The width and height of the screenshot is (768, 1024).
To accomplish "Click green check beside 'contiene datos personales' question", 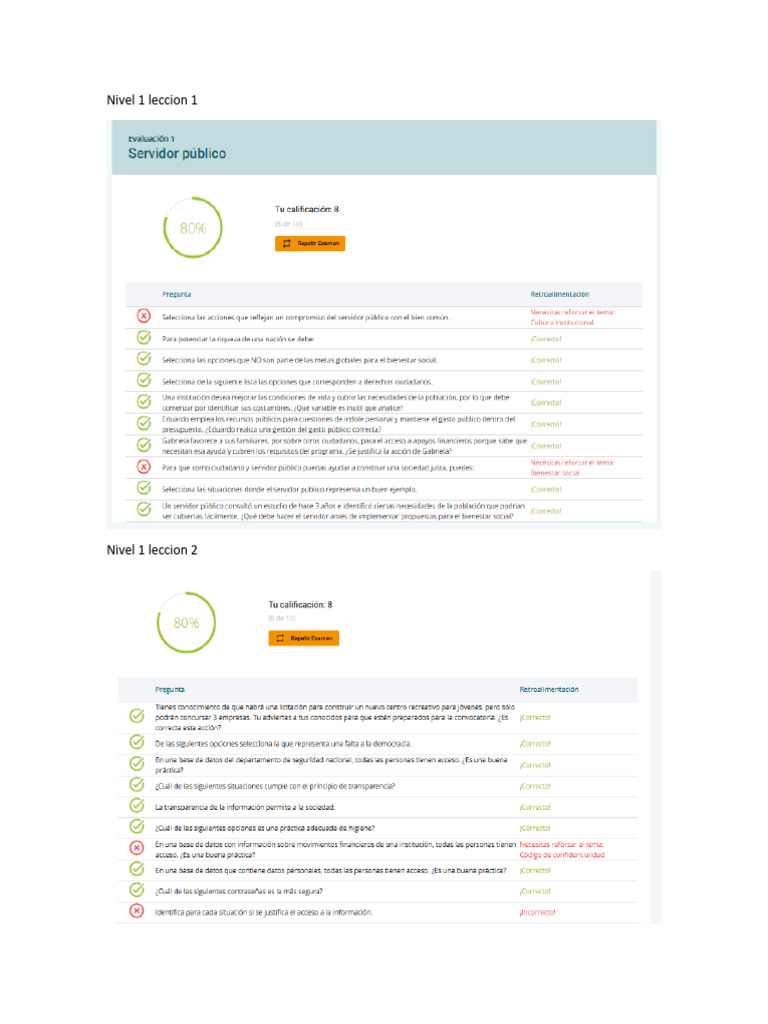I will [136, 869].
